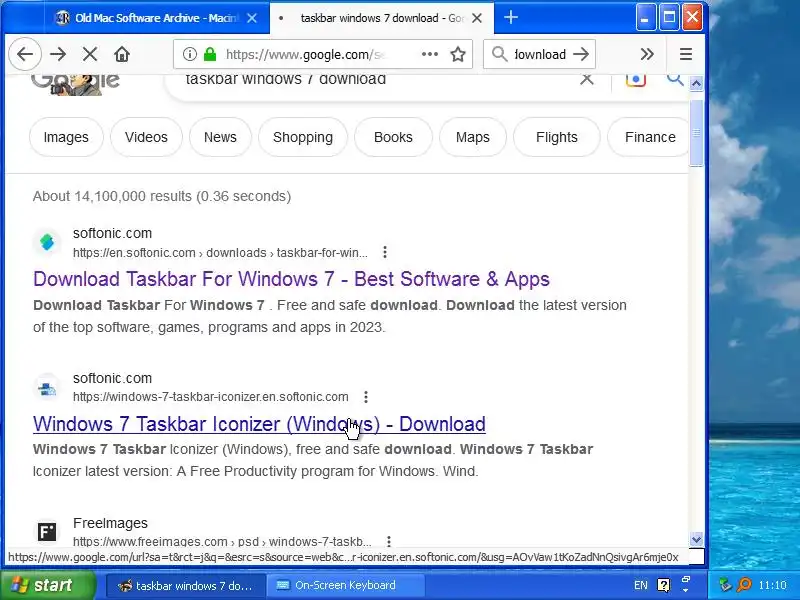The width and height of the screenshot is (800, 600).
Task: Click the 11:10 system clock
Action: (x=772, y=585)
